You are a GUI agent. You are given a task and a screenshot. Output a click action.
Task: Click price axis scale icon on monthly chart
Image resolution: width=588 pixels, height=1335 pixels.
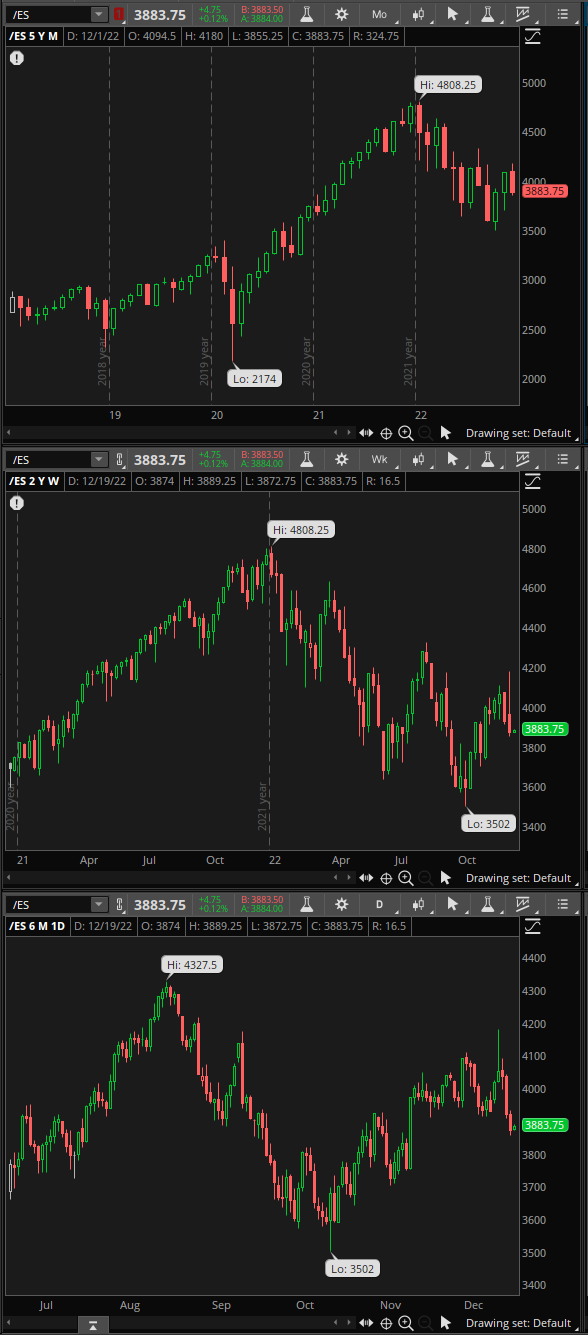(532, 37)
